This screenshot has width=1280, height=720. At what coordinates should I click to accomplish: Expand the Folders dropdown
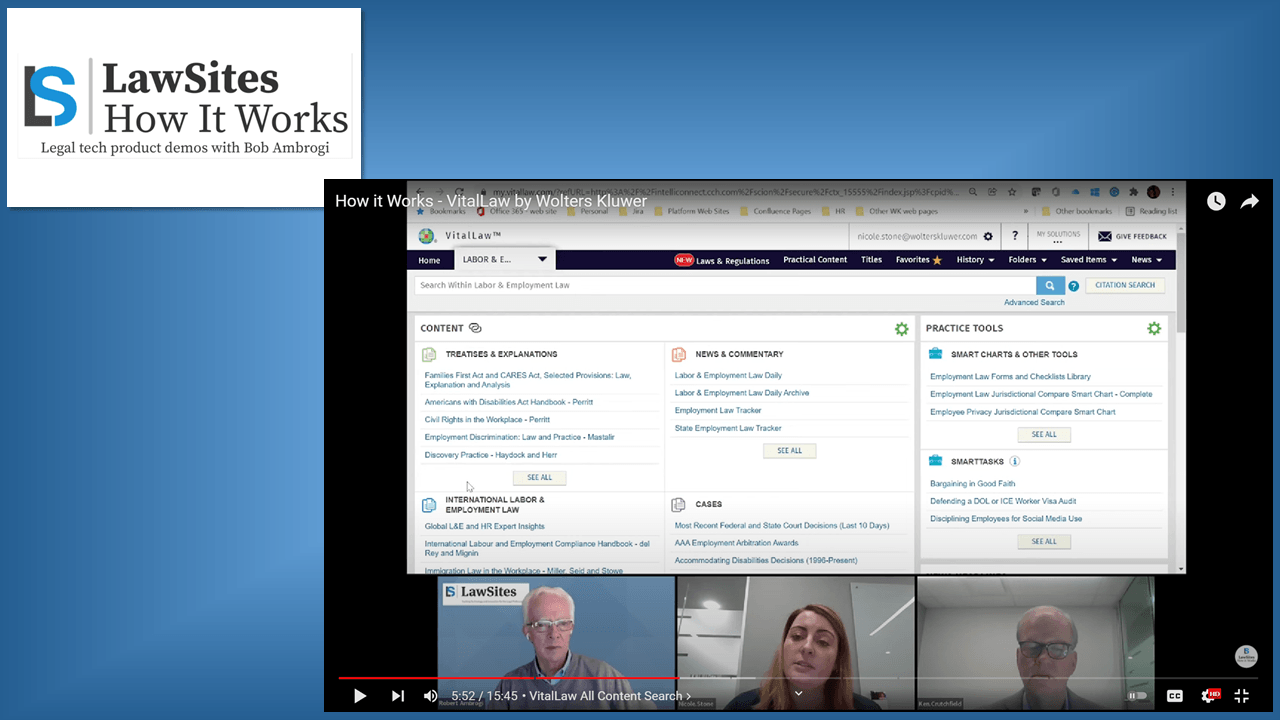coord(1029,260)
